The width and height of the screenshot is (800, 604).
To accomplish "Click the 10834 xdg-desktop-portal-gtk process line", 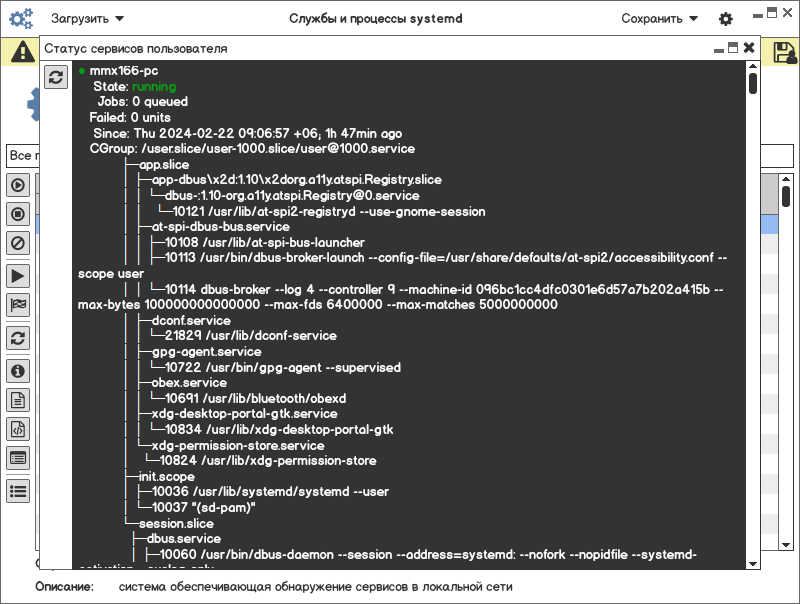I will tap(279, 430).
